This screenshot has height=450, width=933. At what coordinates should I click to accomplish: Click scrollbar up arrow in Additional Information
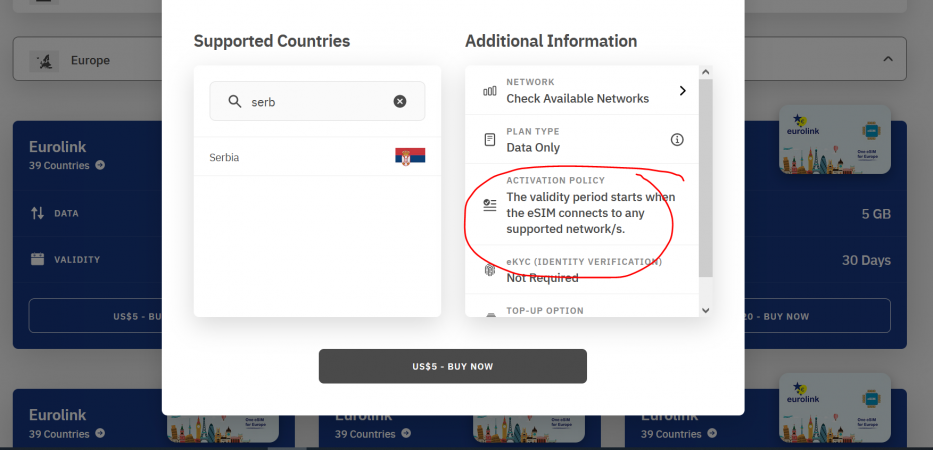[x=706, y=72]
